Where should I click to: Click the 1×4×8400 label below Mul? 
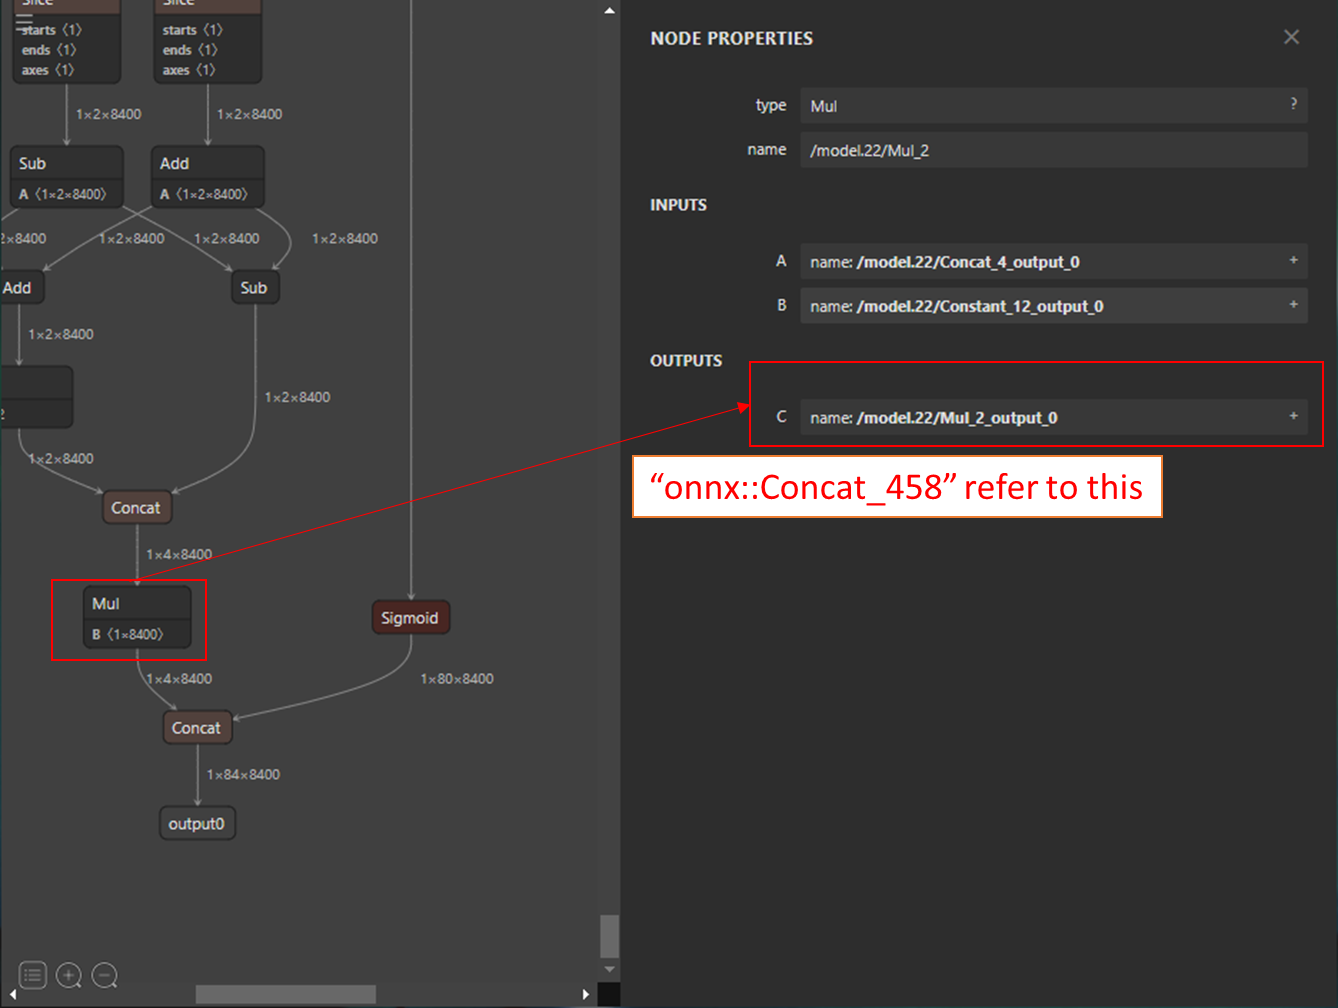pyautogui.click(x=179, y=678)
